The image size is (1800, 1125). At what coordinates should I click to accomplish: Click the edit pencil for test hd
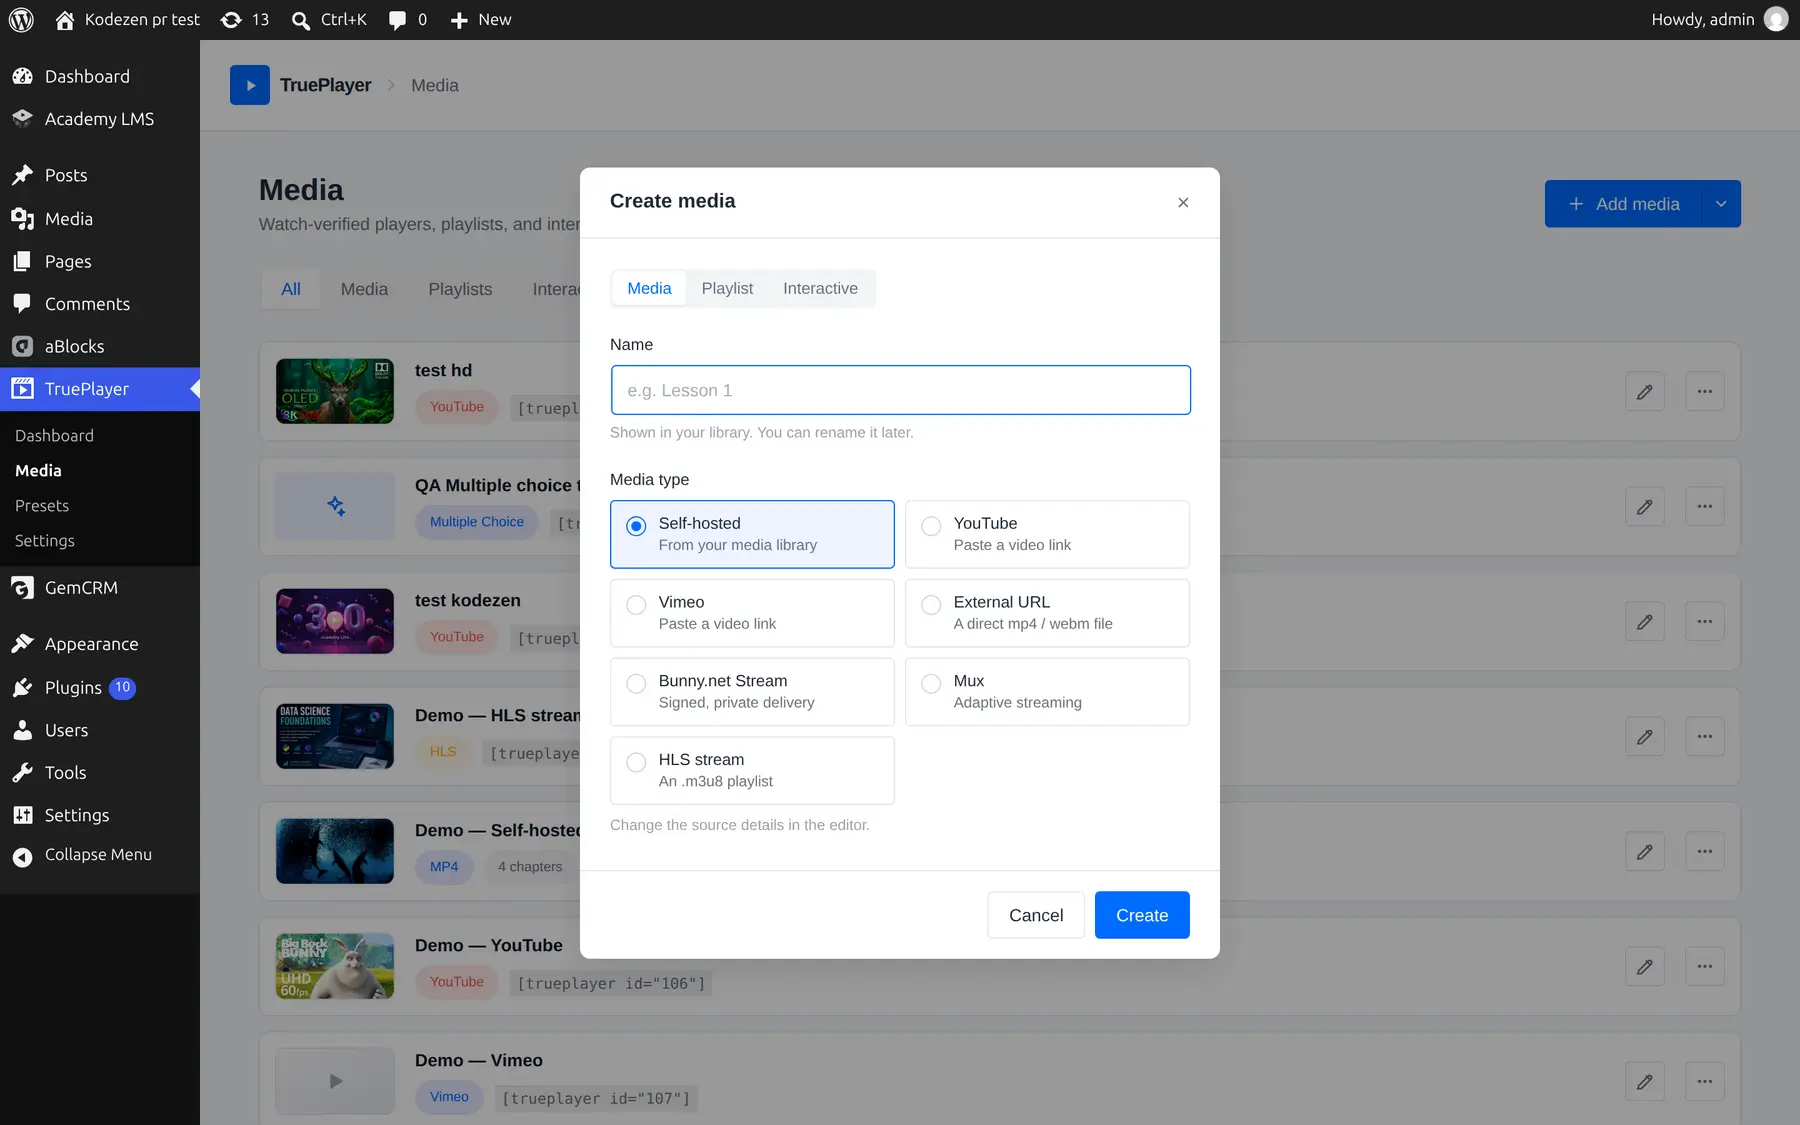[x=1645, y=392]
